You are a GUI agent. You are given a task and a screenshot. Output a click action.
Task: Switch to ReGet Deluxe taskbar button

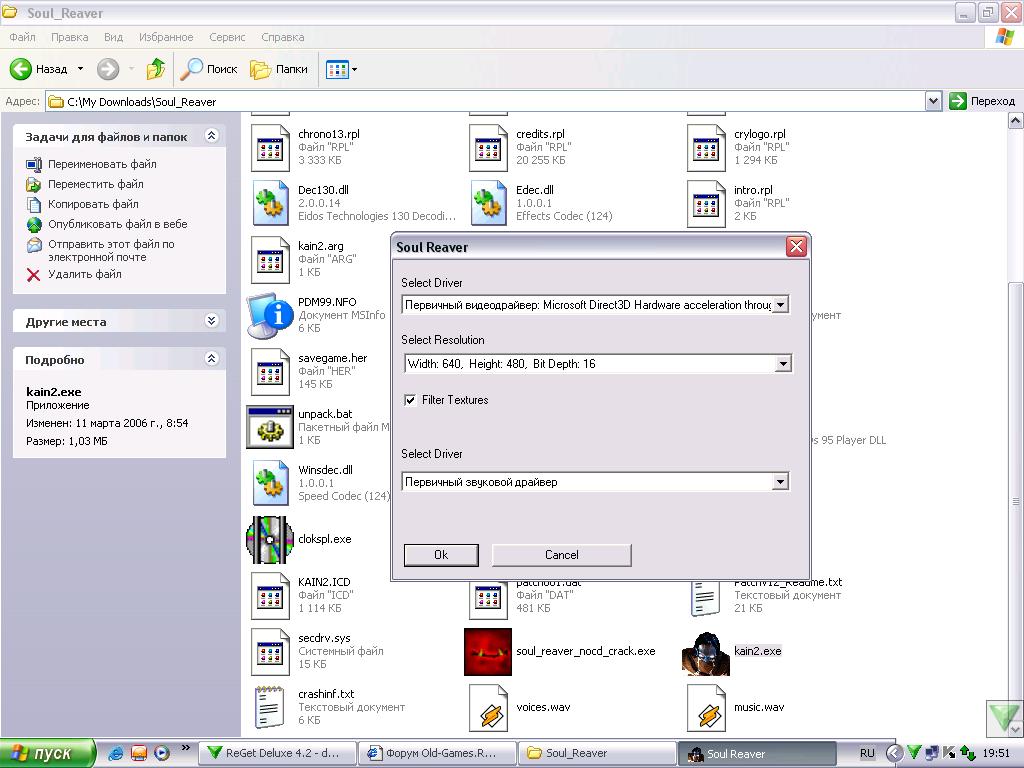coord(278,753)
